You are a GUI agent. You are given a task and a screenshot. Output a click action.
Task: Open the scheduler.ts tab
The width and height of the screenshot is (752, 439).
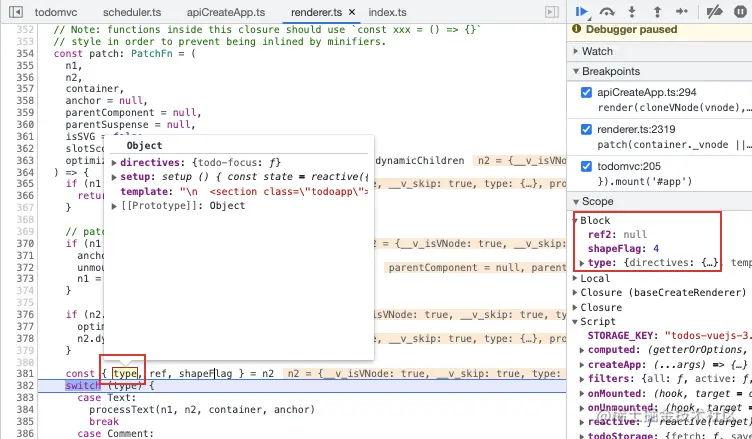pos(132,12)
